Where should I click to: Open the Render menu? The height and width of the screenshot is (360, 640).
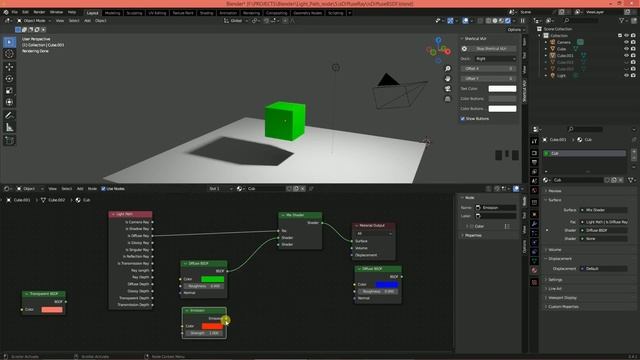coord(39,12)
